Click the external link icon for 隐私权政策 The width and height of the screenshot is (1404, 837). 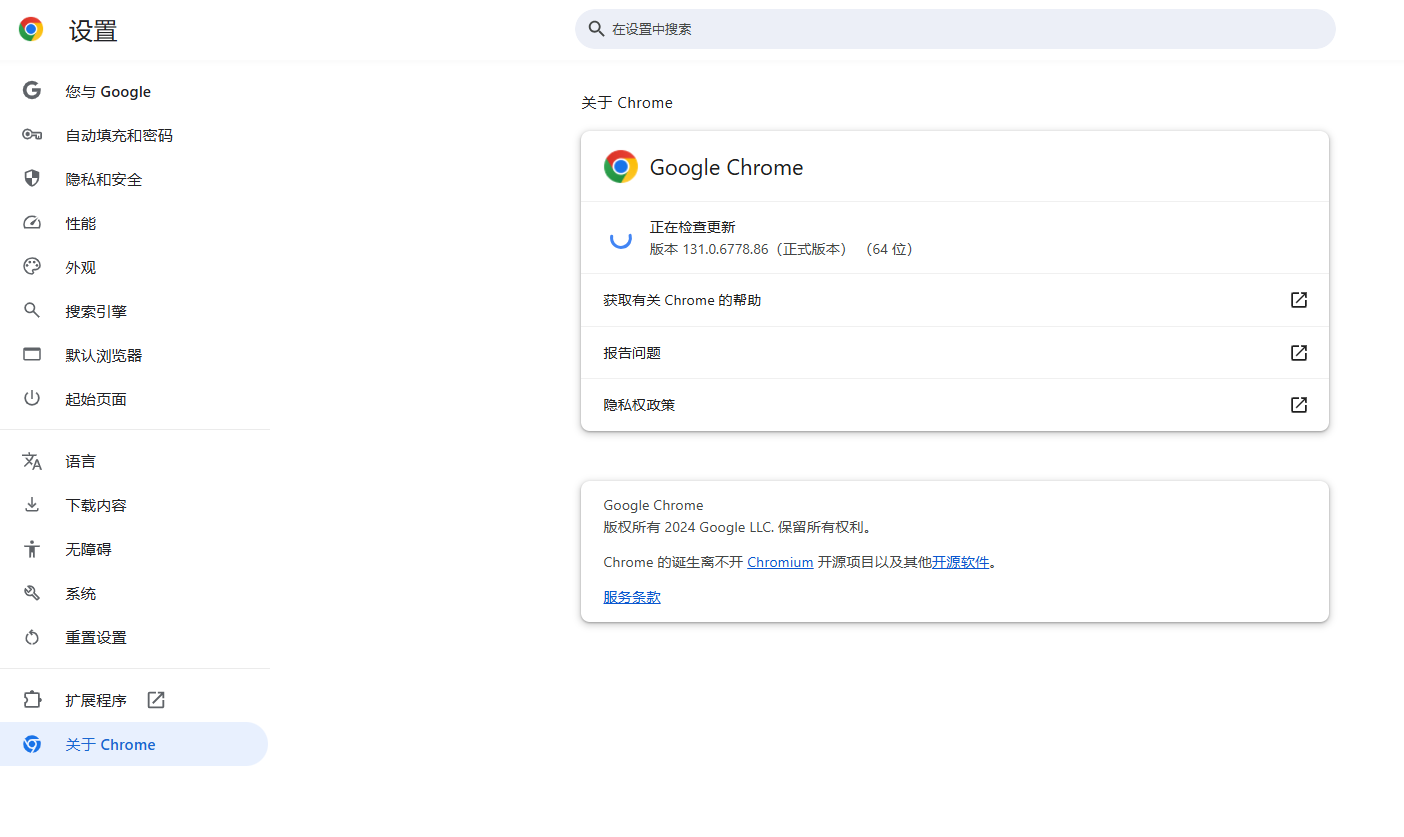coord(1299,405)
